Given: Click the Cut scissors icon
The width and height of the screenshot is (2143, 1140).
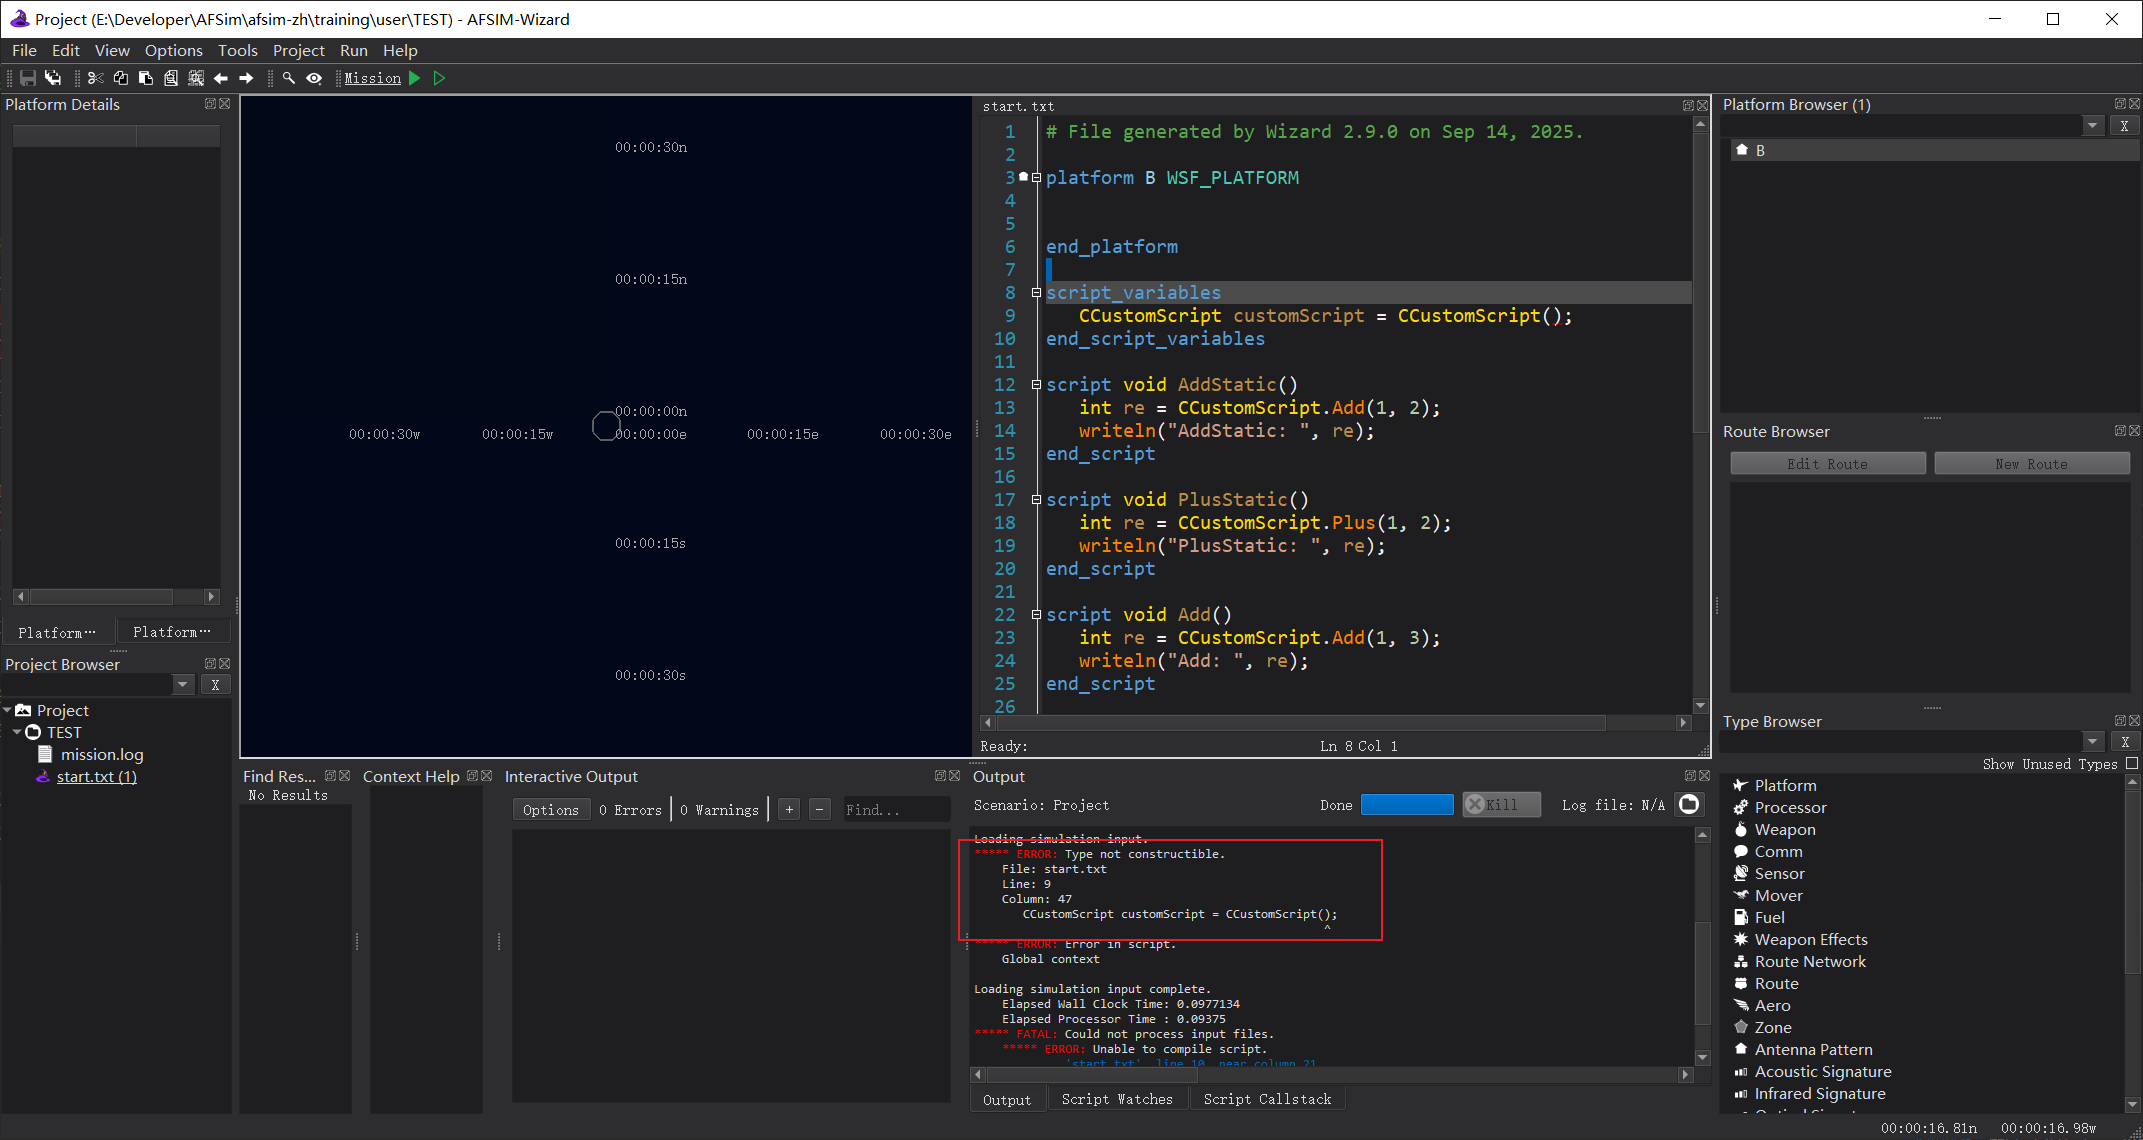Looking at the screenshot, I should 96,78.
